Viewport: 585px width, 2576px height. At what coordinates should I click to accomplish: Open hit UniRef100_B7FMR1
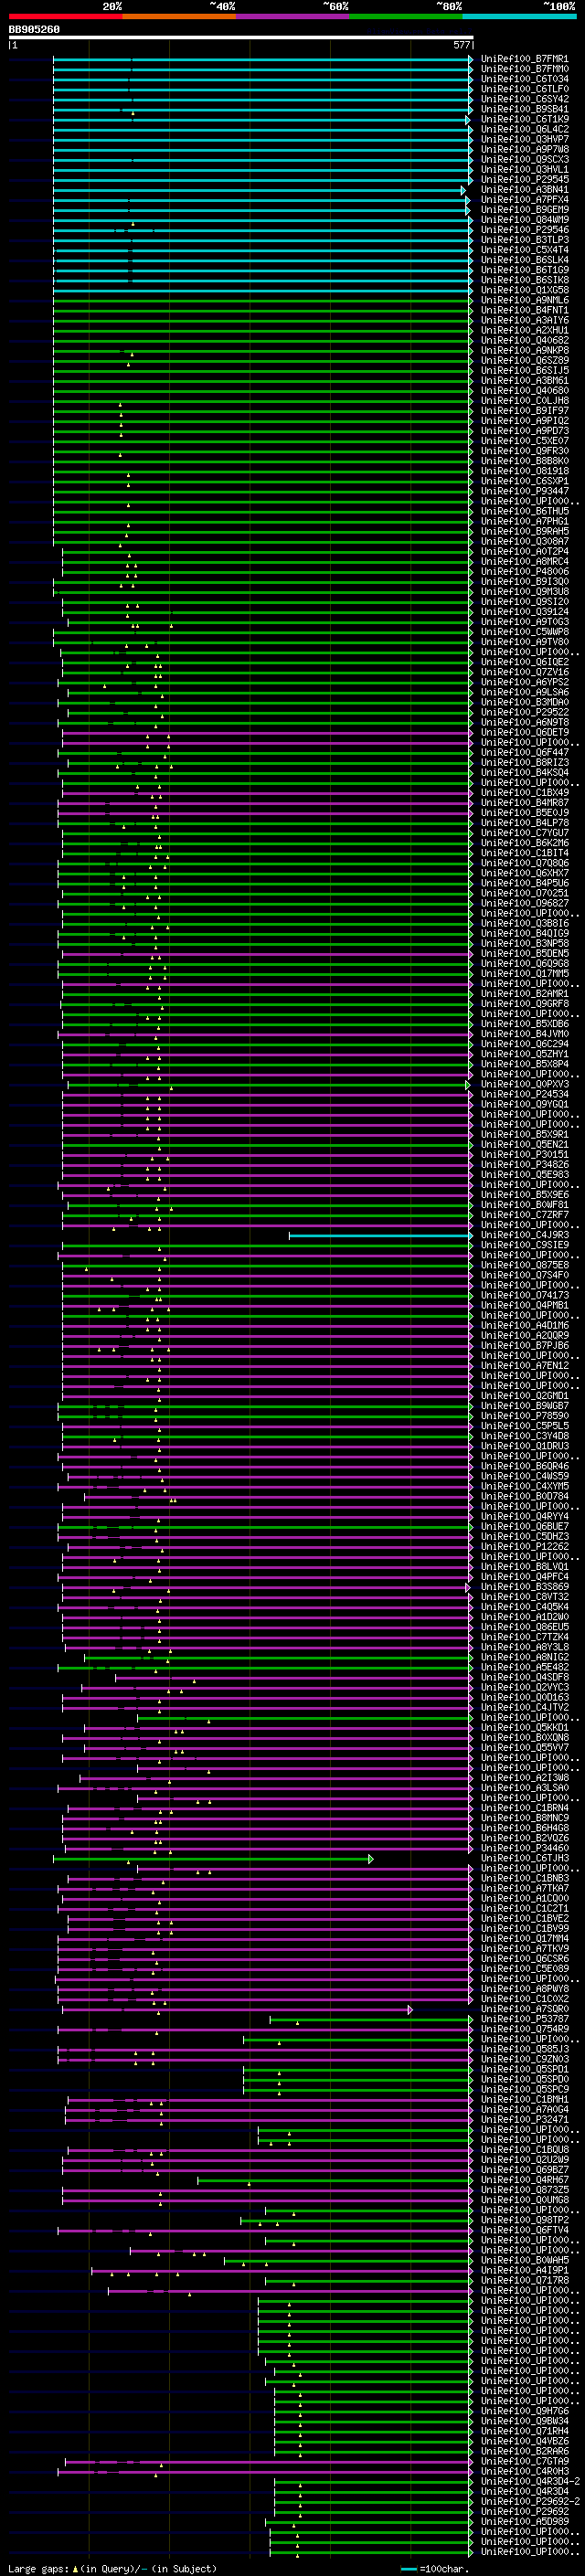pos(525,59)
